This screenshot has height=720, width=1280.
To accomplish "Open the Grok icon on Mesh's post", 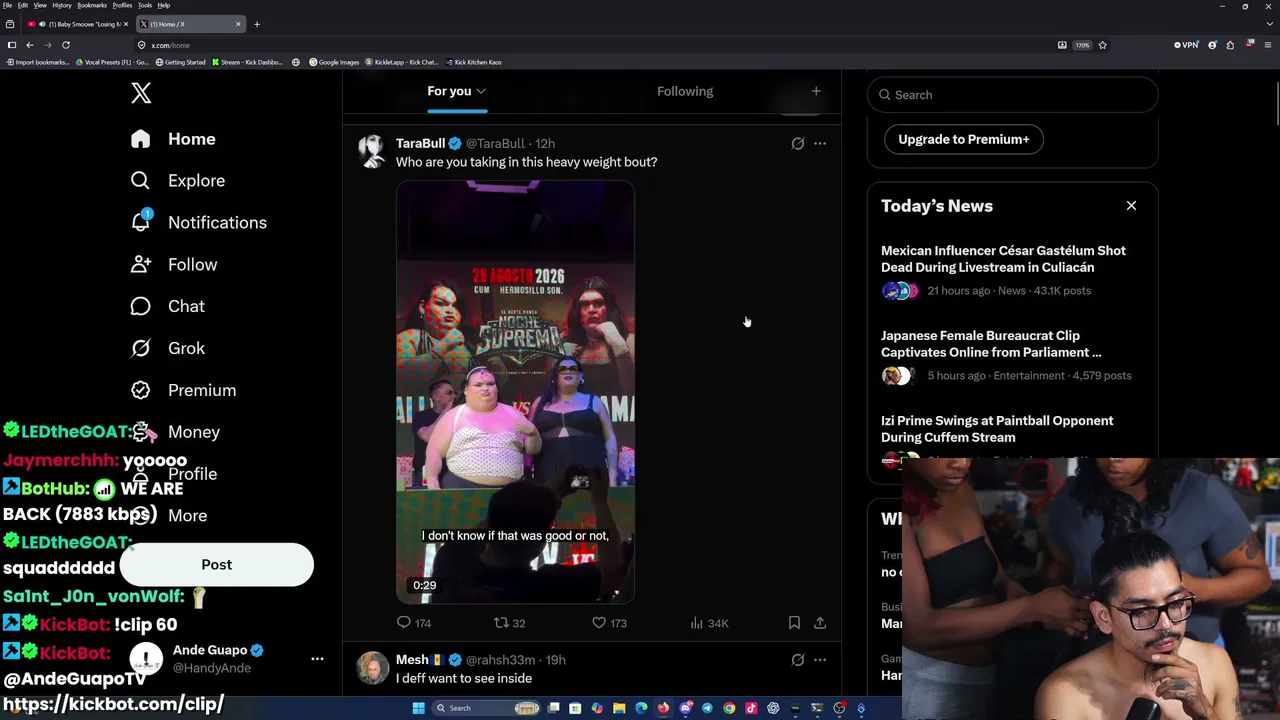I will [798, 660].
